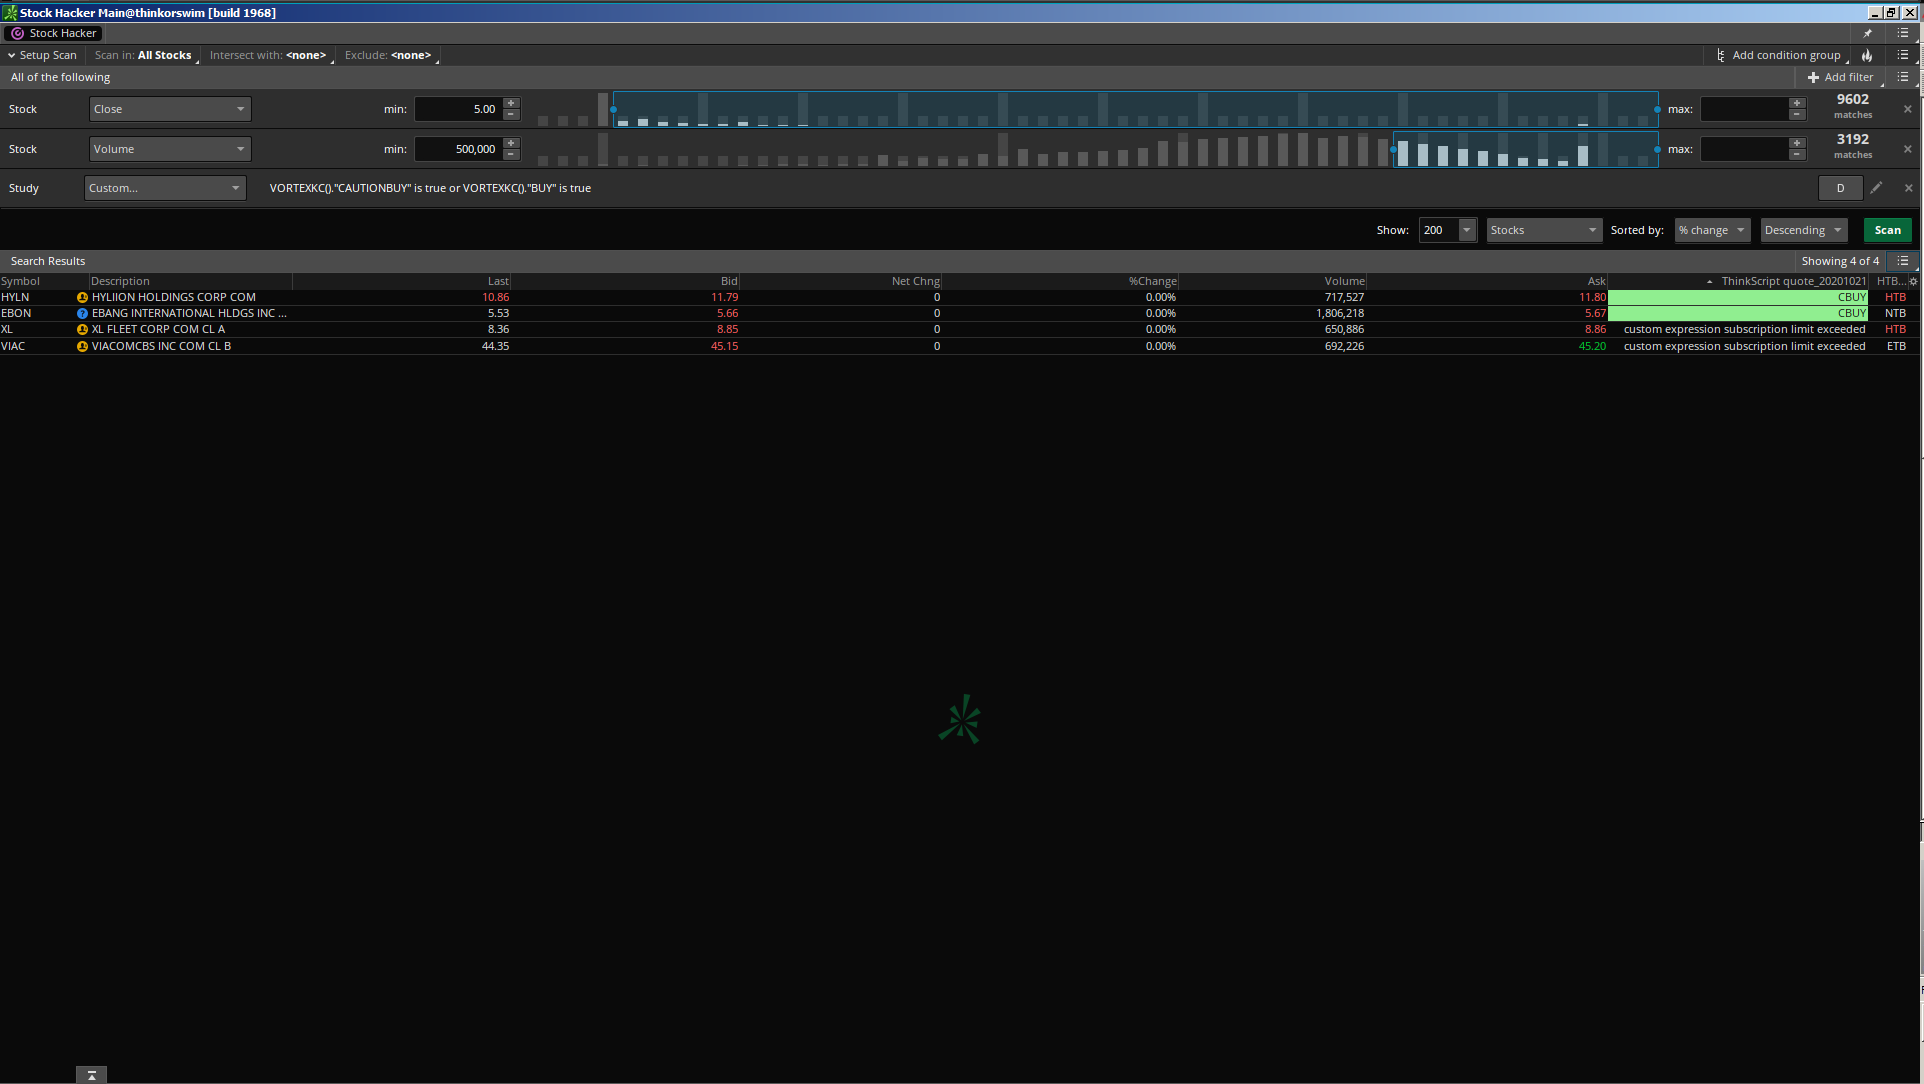
Task: Open the scan query menu beside flame icon
Action: [1903, 55]
